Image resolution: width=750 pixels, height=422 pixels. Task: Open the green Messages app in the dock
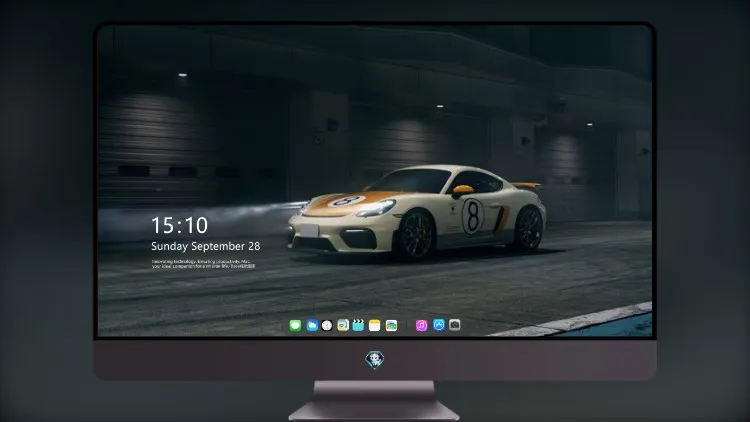pos(295,325)
